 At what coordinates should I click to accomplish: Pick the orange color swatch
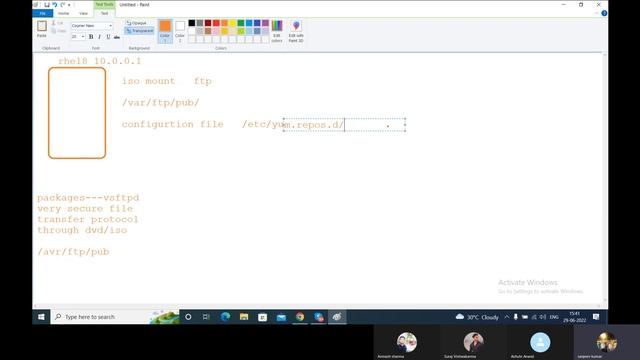pos(224,23)
